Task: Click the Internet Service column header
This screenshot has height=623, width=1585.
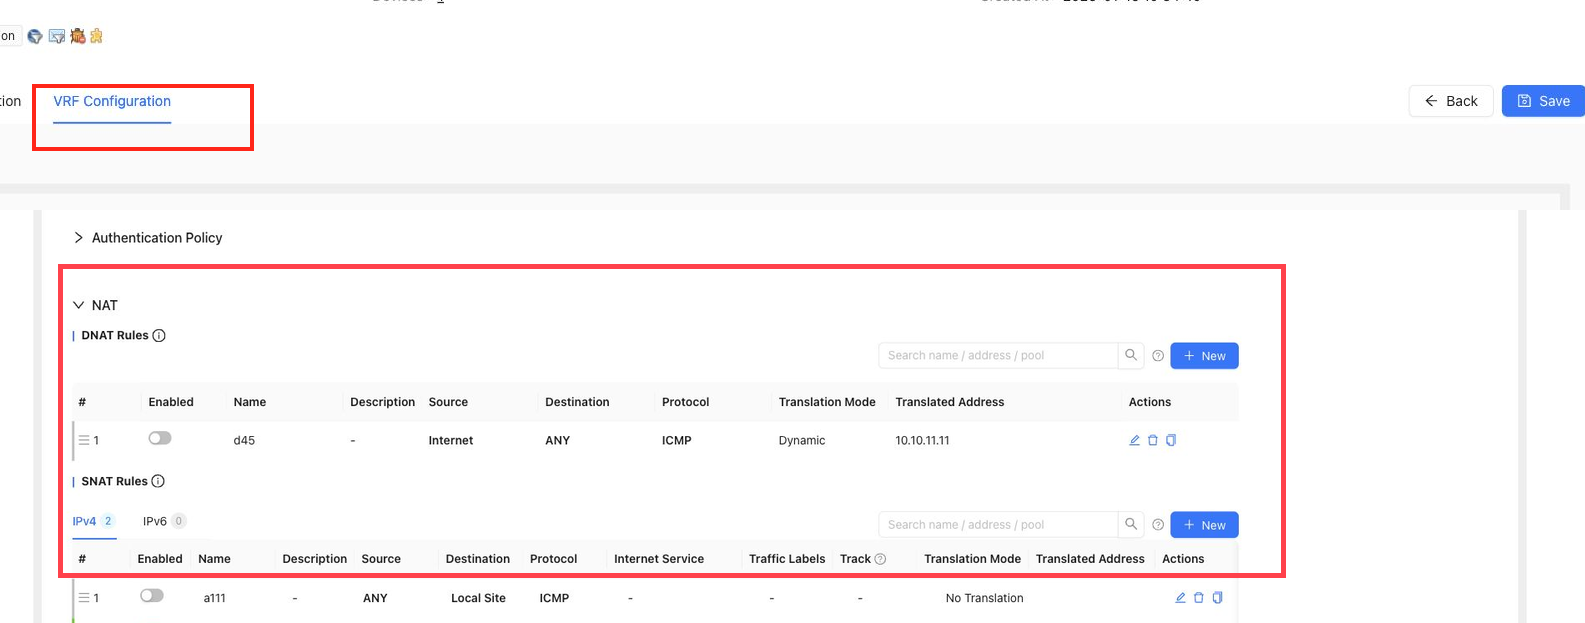Action: pyautogui.click(x=659, y=559)
